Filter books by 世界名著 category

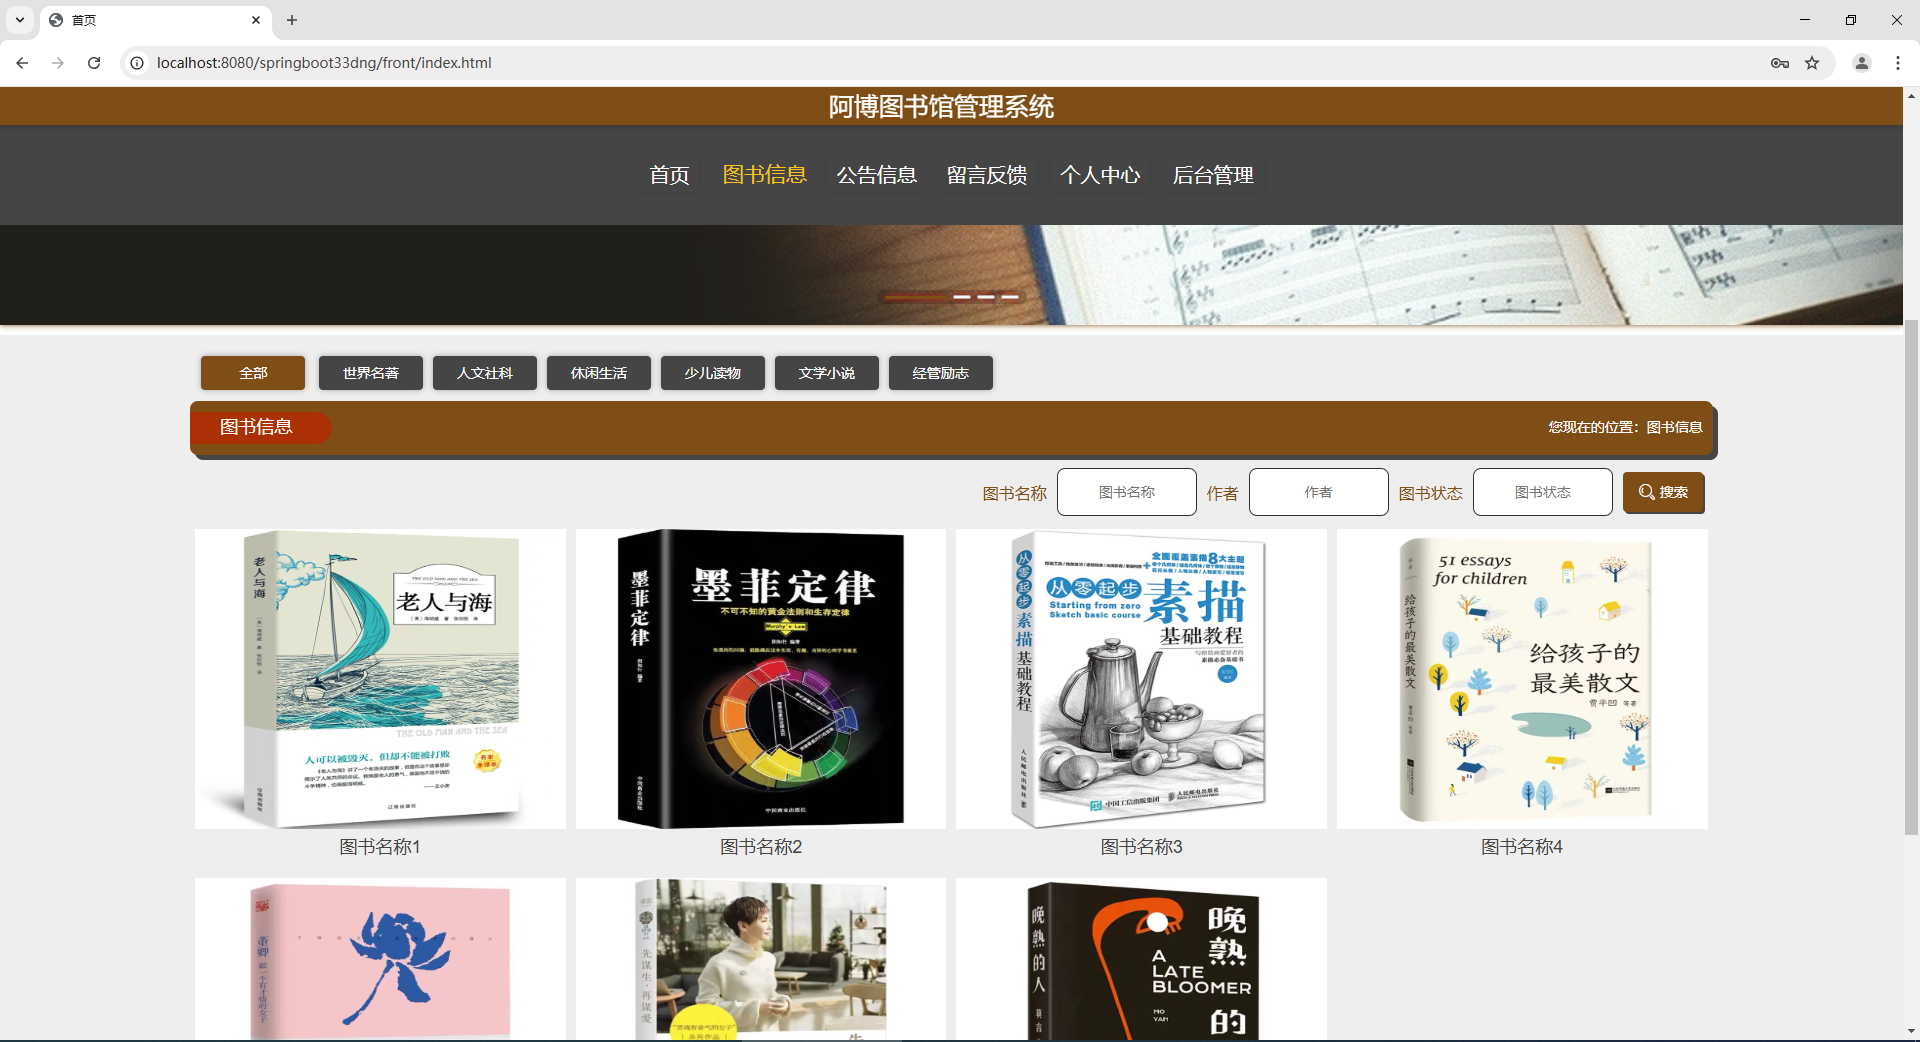[x=371, y=373]
